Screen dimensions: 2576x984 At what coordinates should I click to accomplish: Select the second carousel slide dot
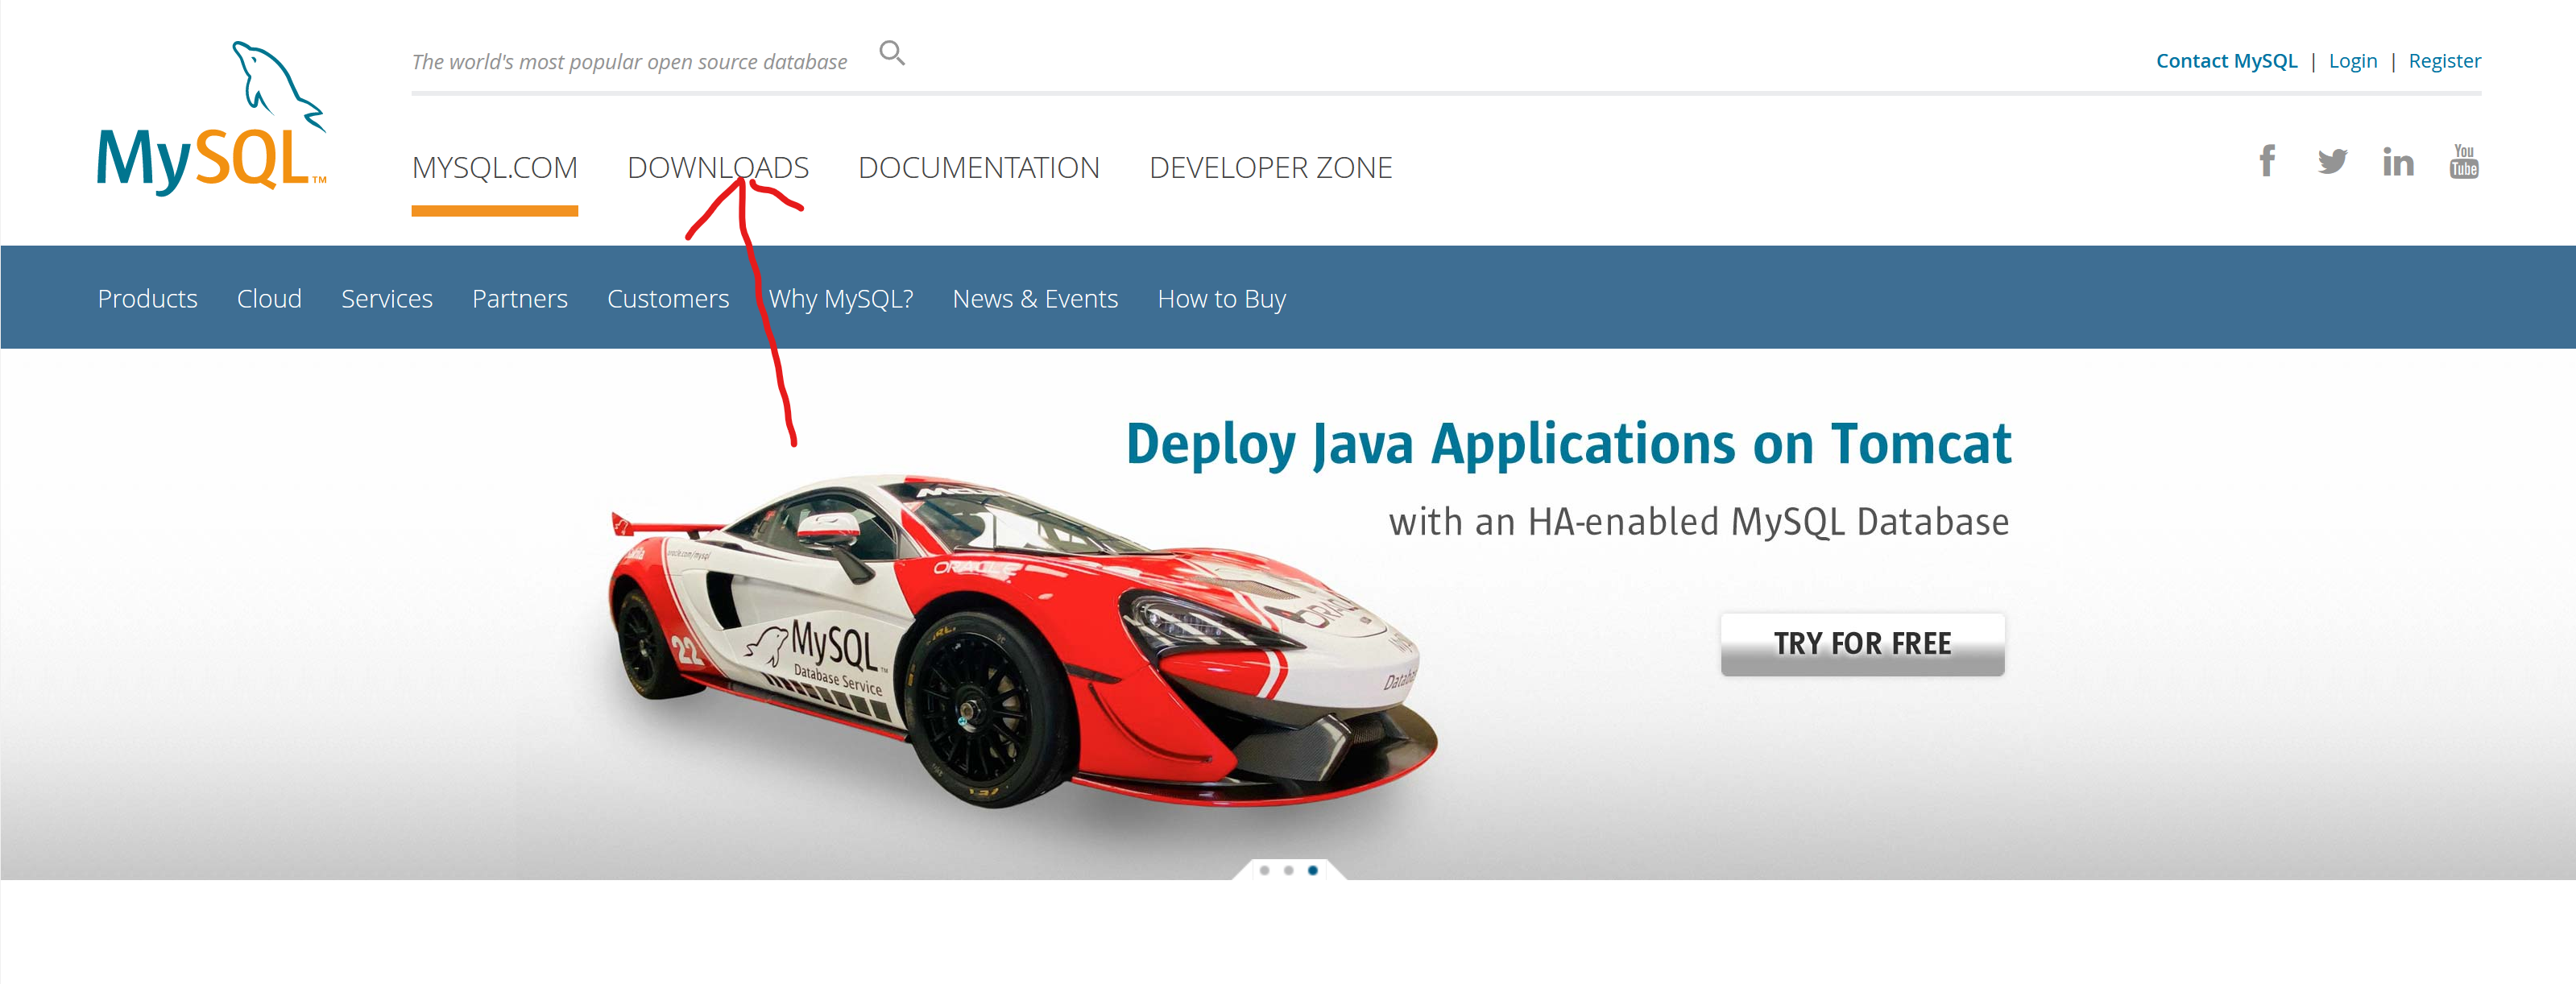point(1288,870)
